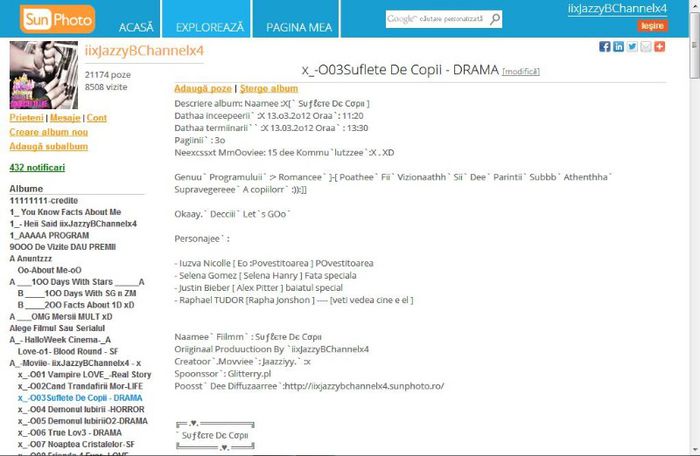Viewport: 700px width, 456px height.
Task: Select x_-O04 Demonul Iubirii -HORROR album
Action: click(x=82, y=409)
